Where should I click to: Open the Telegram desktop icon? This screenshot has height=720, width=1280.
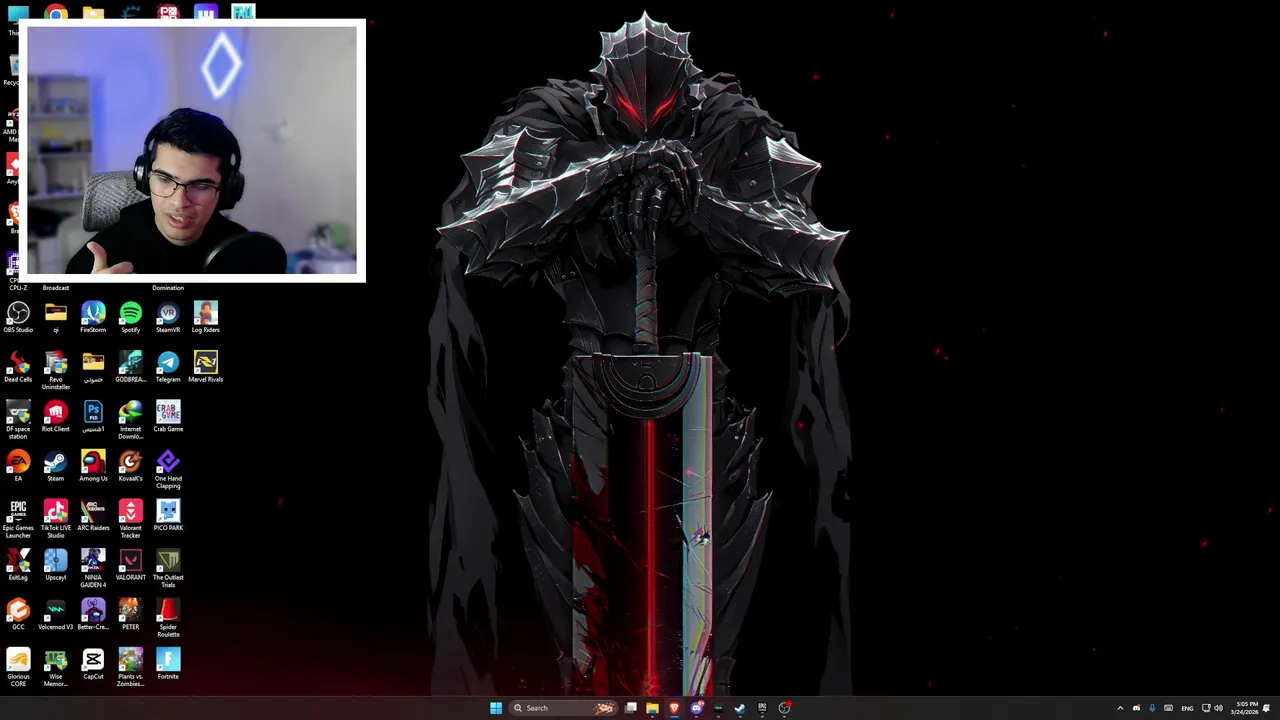[x=168, y=365]
